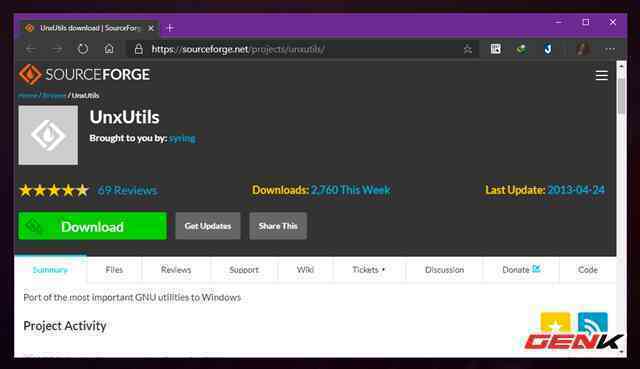Click the Share This button
Viewport: 640px width, 369px height.
coord(278,226)
